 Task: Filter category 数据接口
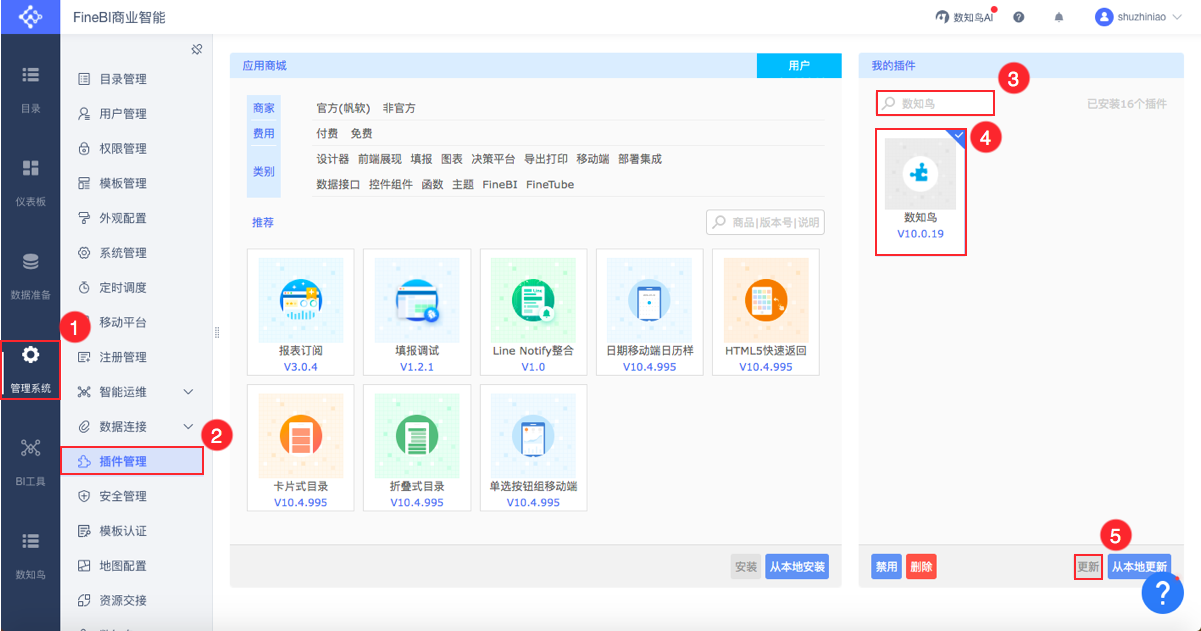[x=338, y=184]
